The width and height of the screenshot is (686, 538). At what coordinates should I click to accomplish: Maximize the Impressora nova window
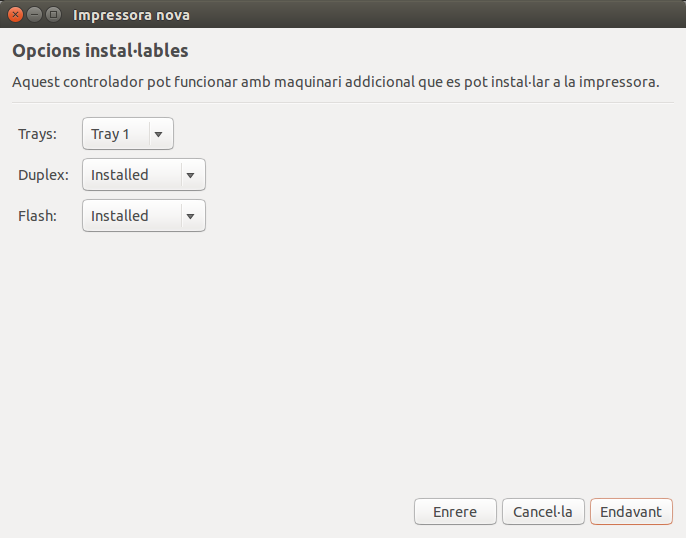pos(53,15)
